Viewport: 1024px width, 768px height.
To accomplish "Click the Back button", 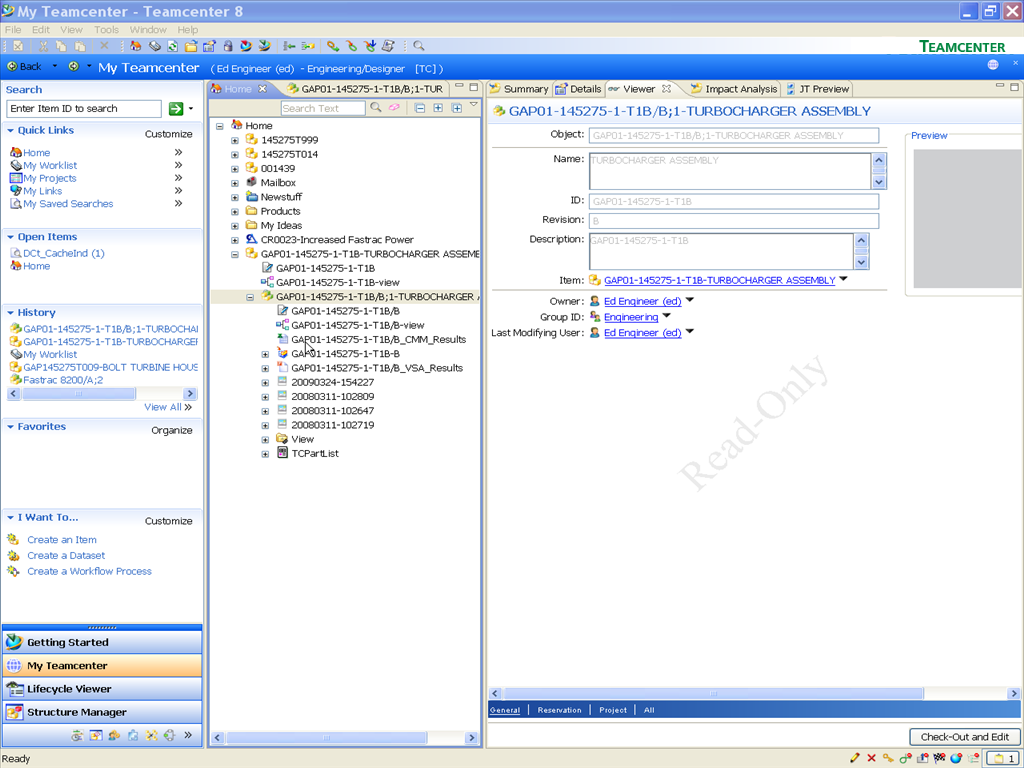I will point(25,67).
